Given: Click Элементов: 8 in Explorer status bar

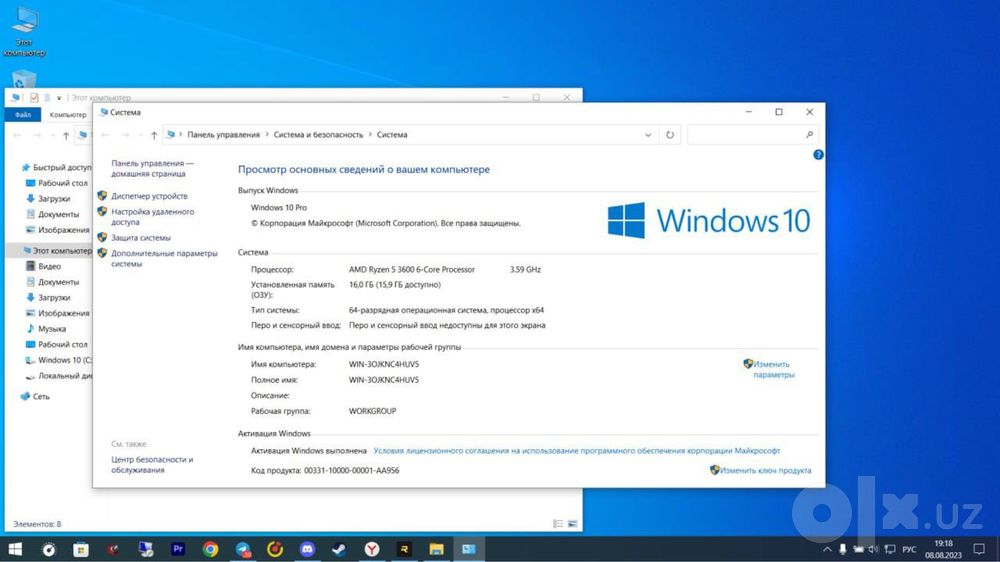Looking at the screenshot, I should pyautogui.click(x=37, y=524).
